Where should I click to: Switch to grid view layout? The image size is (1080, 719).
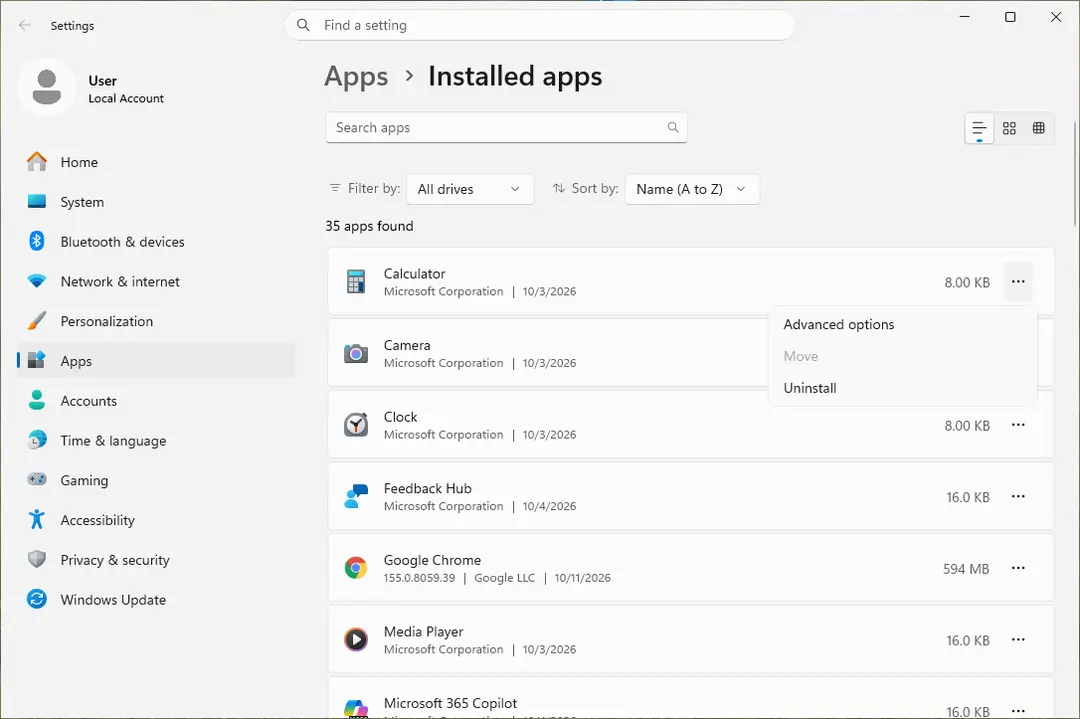coord(1009,128)
